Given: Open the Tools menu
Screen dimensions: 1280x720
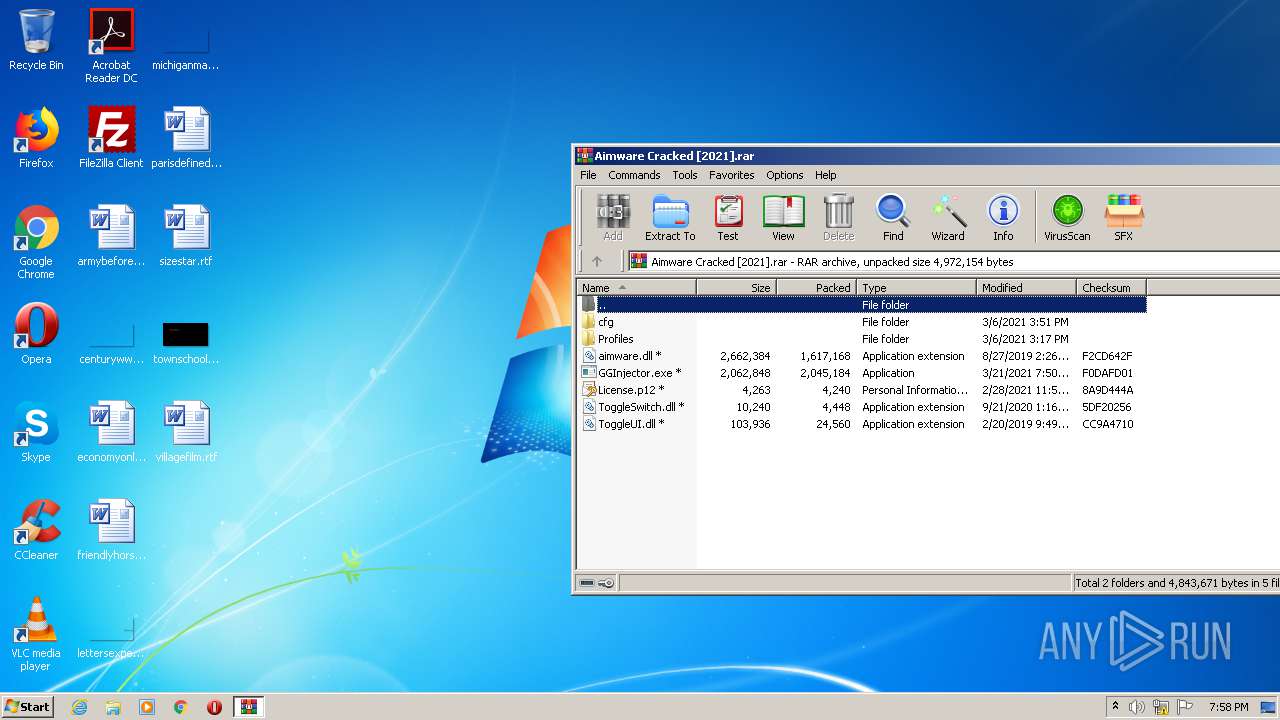Looking at the screenshot, I should (685, 175).
